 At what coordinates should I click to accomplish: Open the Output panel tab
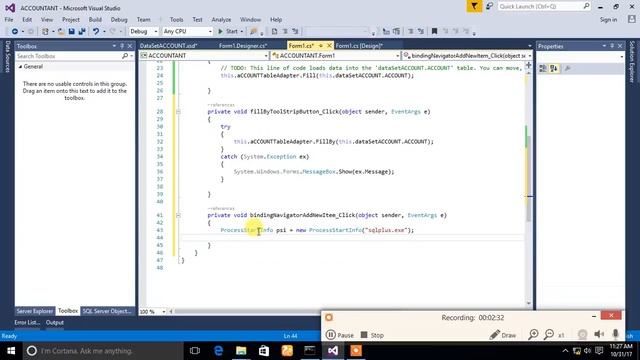pyautogui.click(x=54, y=322)
